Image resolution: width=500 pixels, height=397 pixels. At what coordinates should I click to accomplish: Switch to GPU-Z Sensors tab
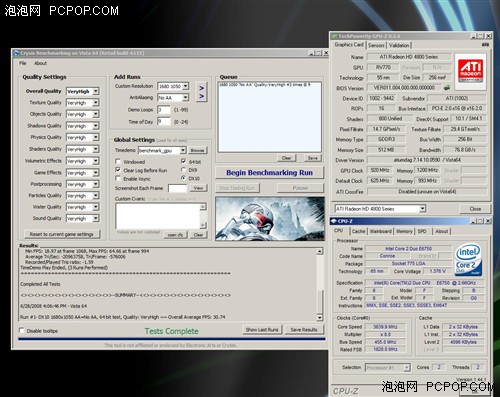coord(376,45)
